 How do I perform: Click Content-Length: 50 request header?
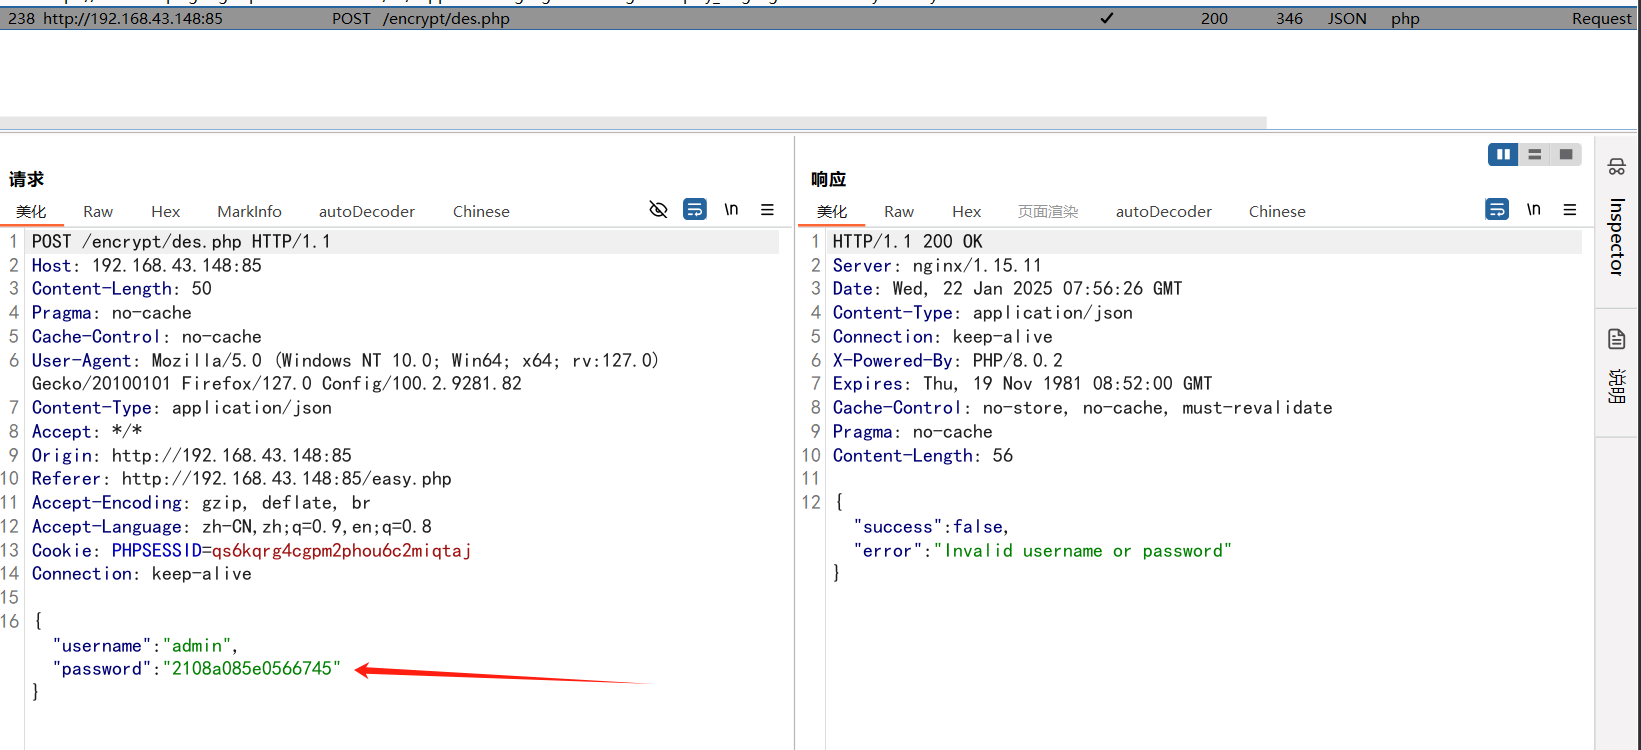click(x=122, y=289)
